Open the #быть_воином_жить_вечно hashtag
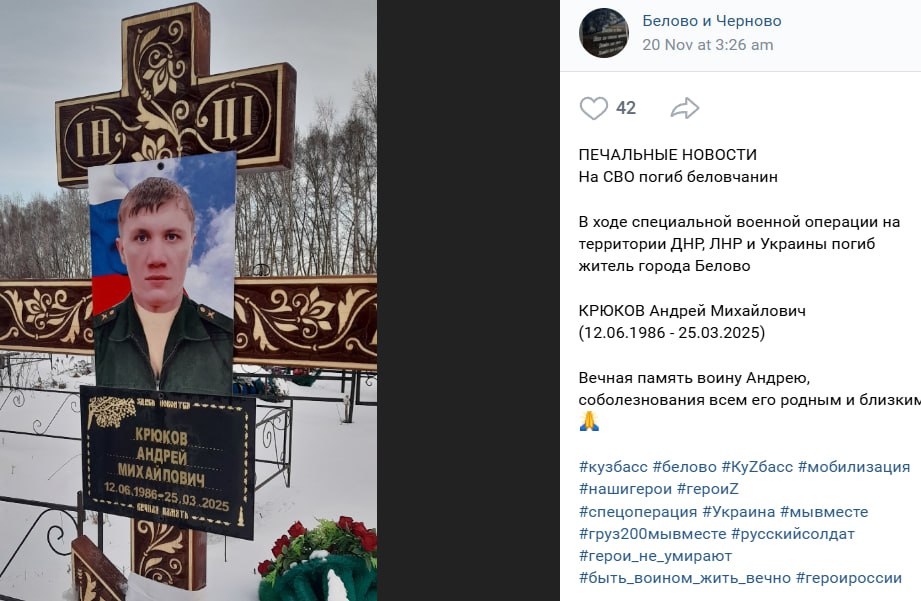The image size is (921, 601). (x=685, y=578)
